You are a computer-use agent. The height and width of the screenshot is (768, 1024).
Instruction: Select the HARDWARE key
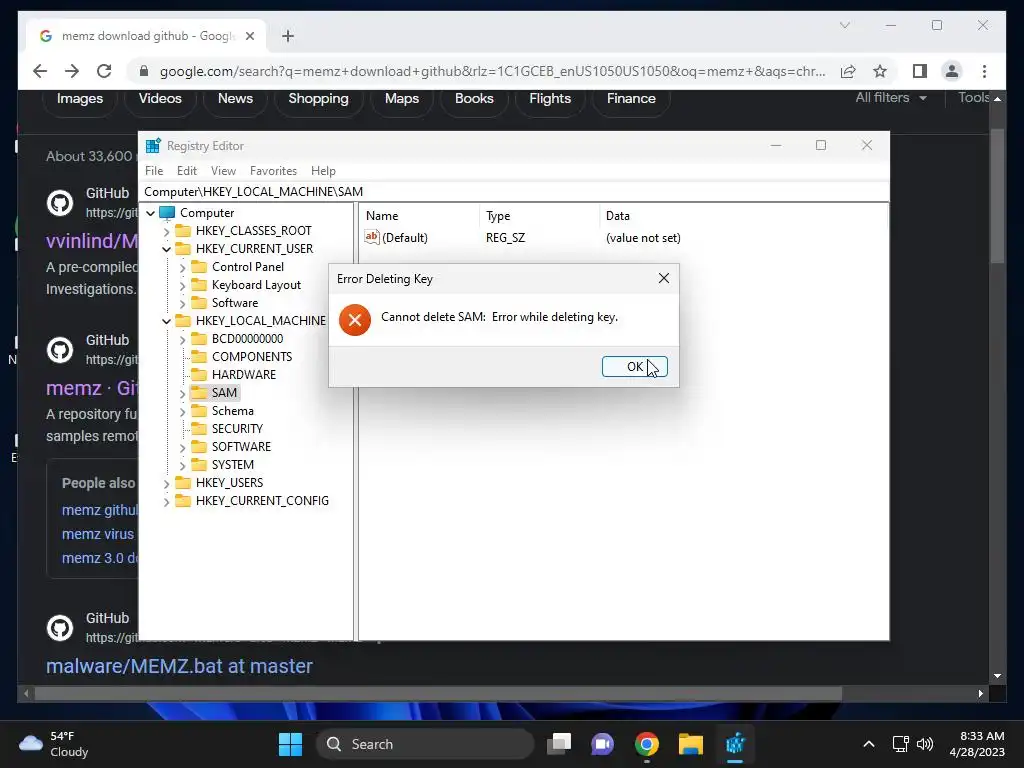[244, 375]
